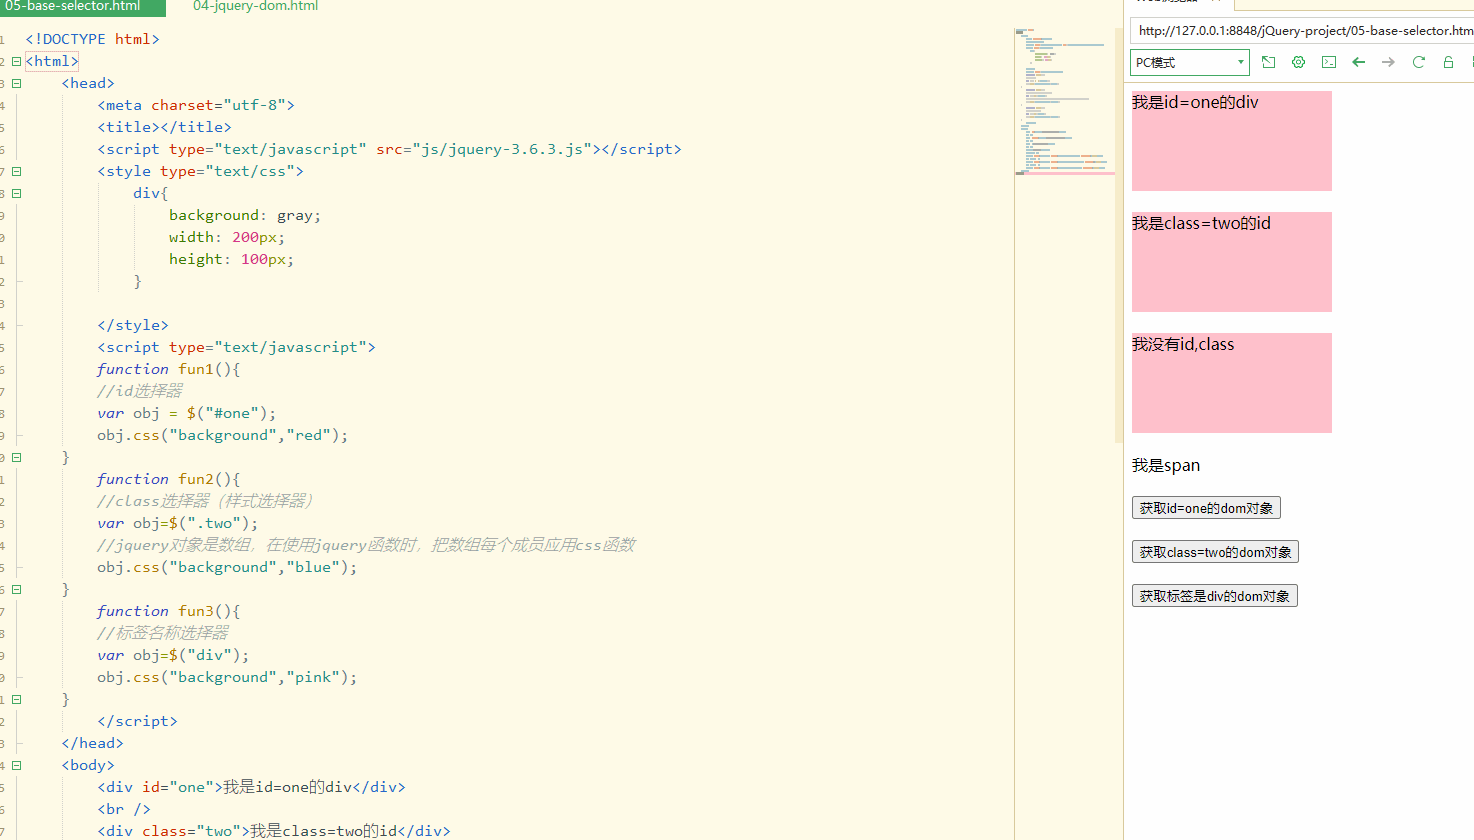Screen dimensions: 1474x840
Task: Click the <div class="two"> code line
Action: [274, 831]
